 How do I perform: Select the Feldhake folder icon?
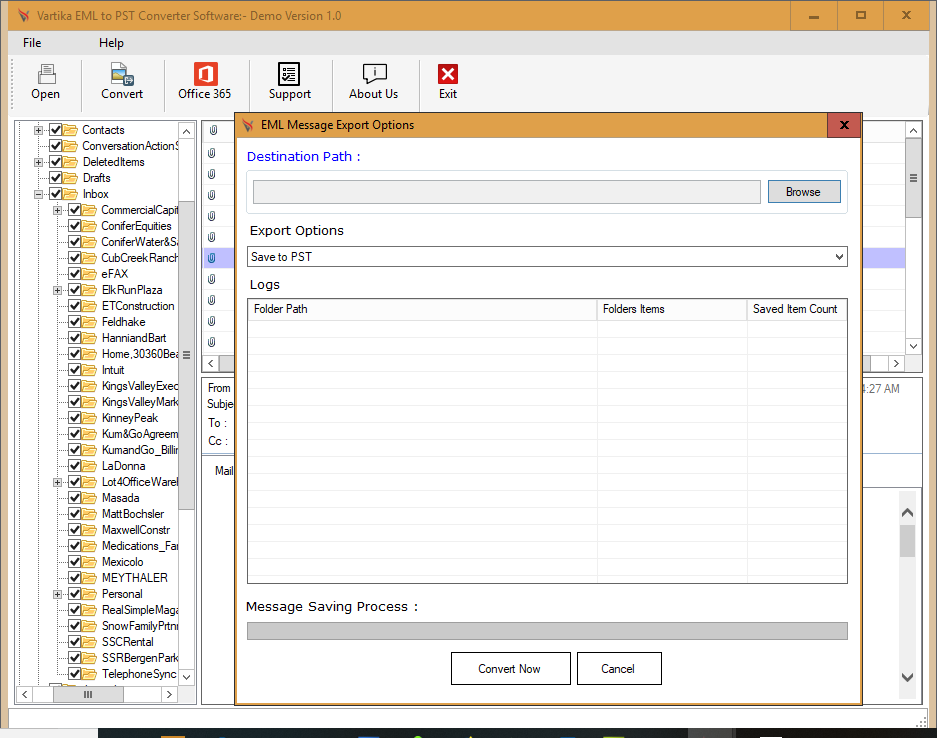click(90, 322)
